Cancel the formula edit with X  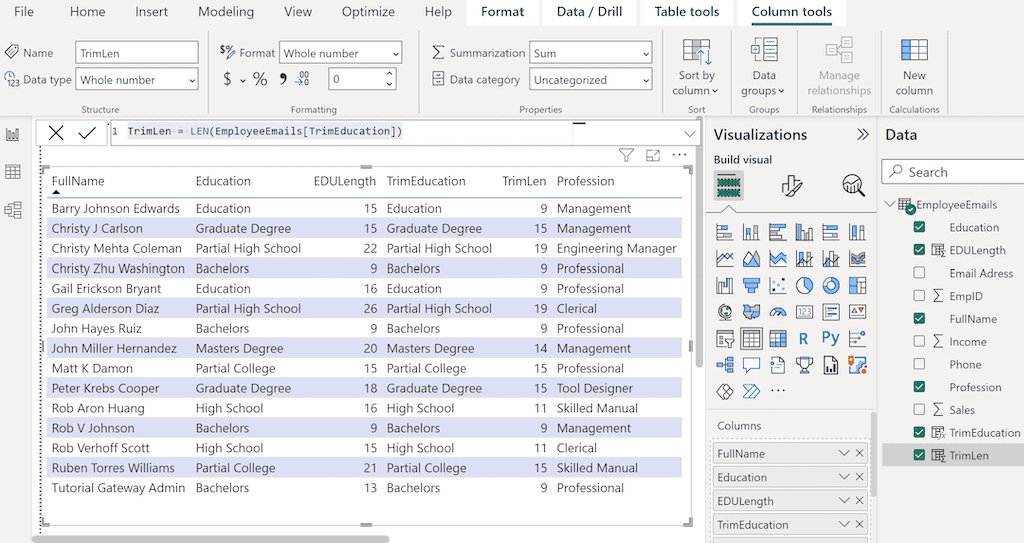(56, 133)
